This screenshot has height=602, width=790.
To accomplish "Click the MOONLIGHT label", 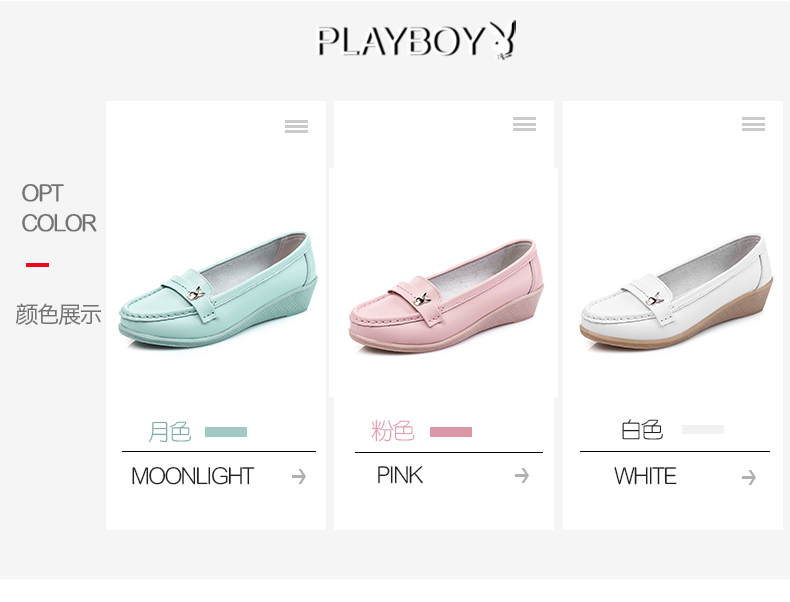I will pyautogui.click(x=192, y=476).
